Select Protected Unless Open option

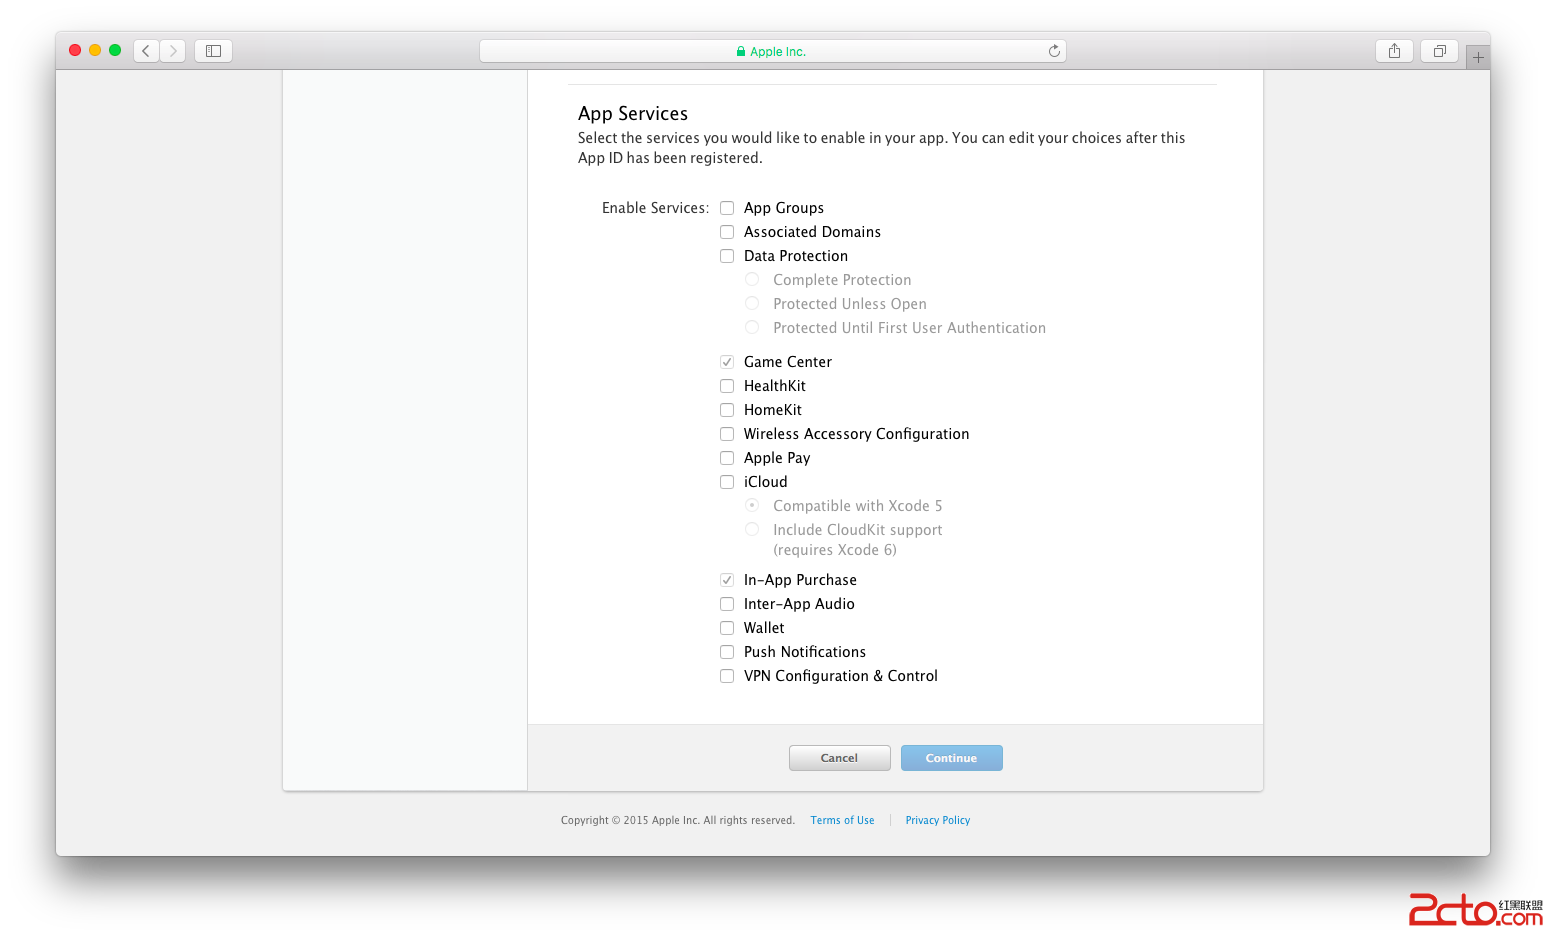pyautogui.click(x=752, y=304)
